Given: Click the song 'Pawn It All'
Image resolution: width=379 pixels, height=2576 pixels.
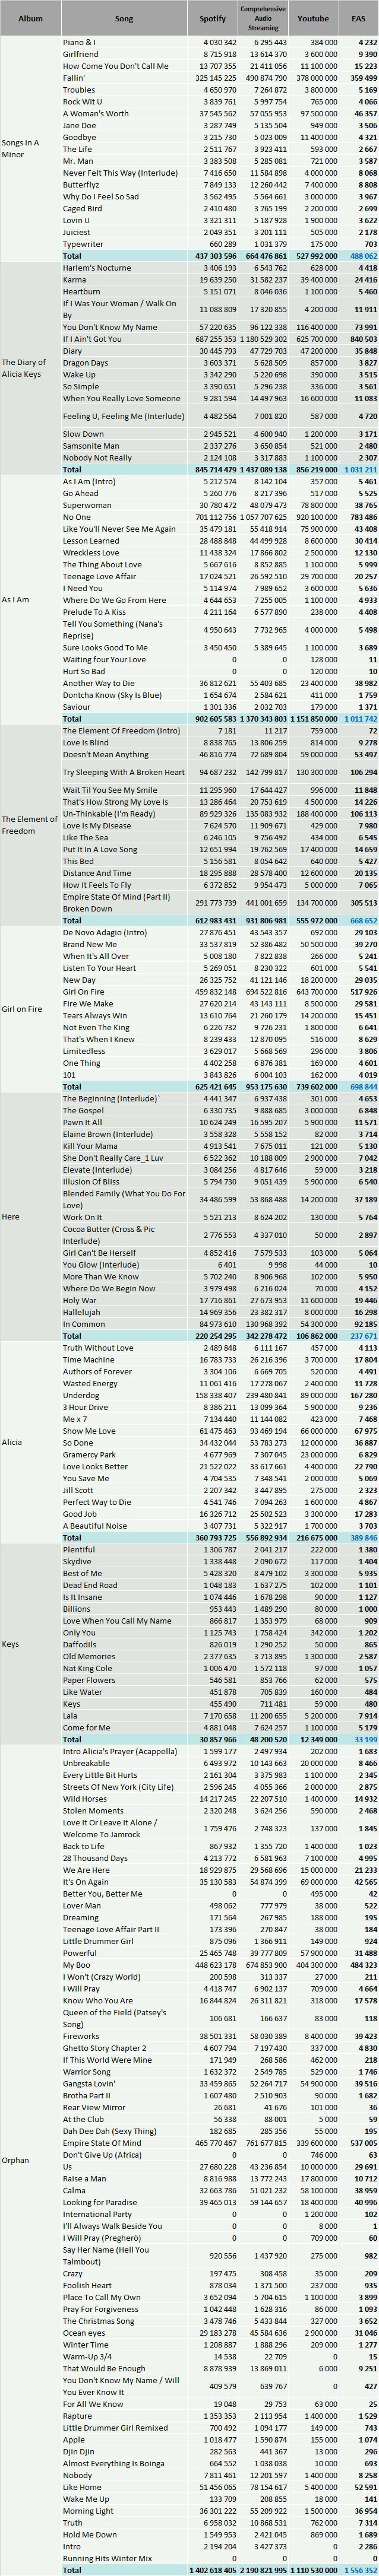Looking at the screenshot, I should [x=83, y=1122].
